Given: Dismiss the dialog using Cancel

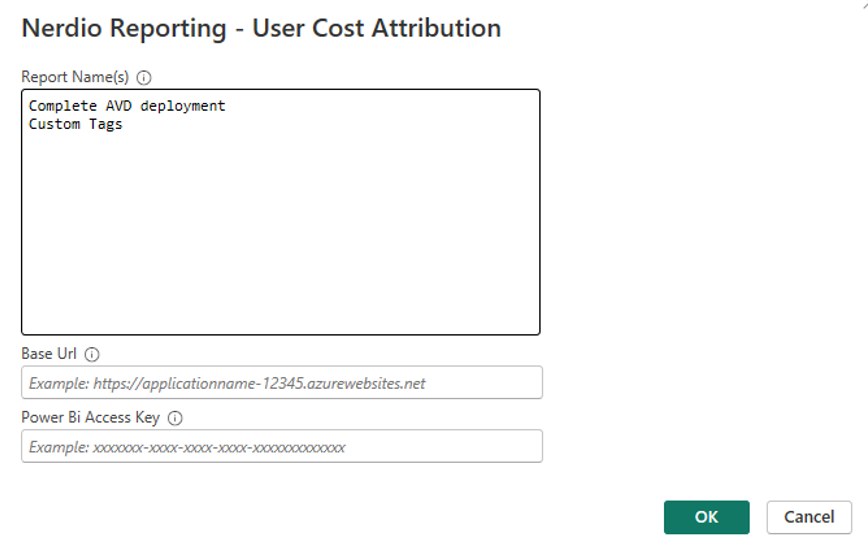Looking at the screenshot, I should point(809,517).
